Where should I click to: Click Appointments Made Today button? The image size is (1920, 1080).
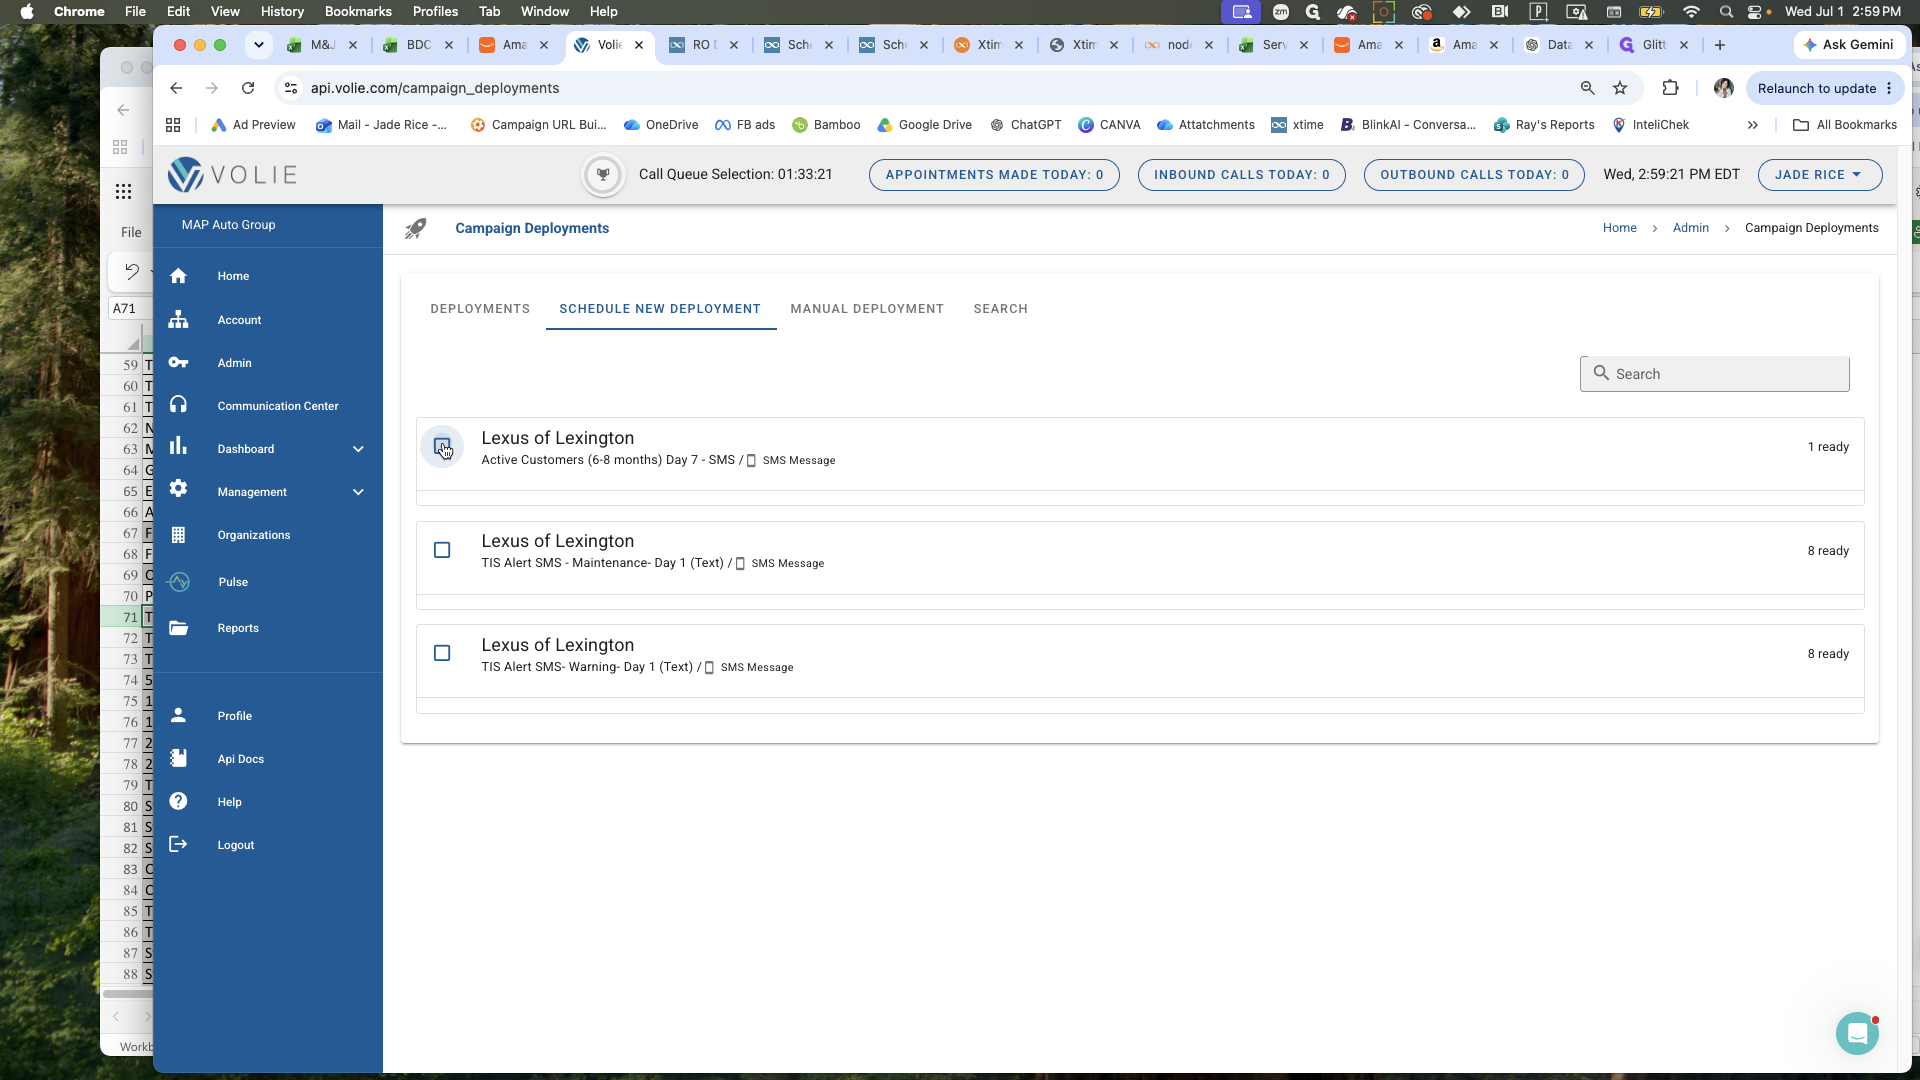[x=994, y=175]
